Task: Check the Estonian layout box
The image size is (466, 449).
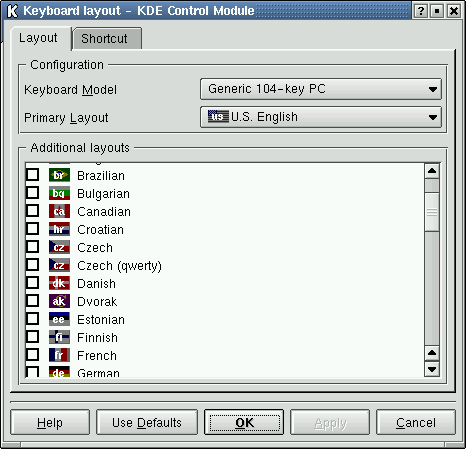Action: point(33,318)
